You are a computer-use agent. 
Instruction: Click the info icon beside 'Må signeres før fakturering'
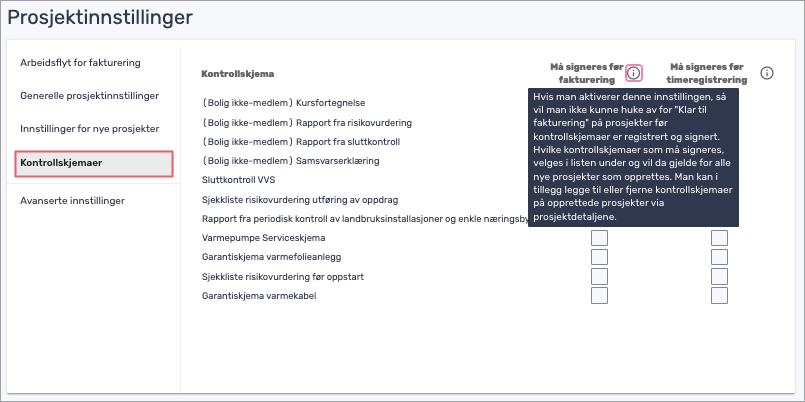pos(634,73)
